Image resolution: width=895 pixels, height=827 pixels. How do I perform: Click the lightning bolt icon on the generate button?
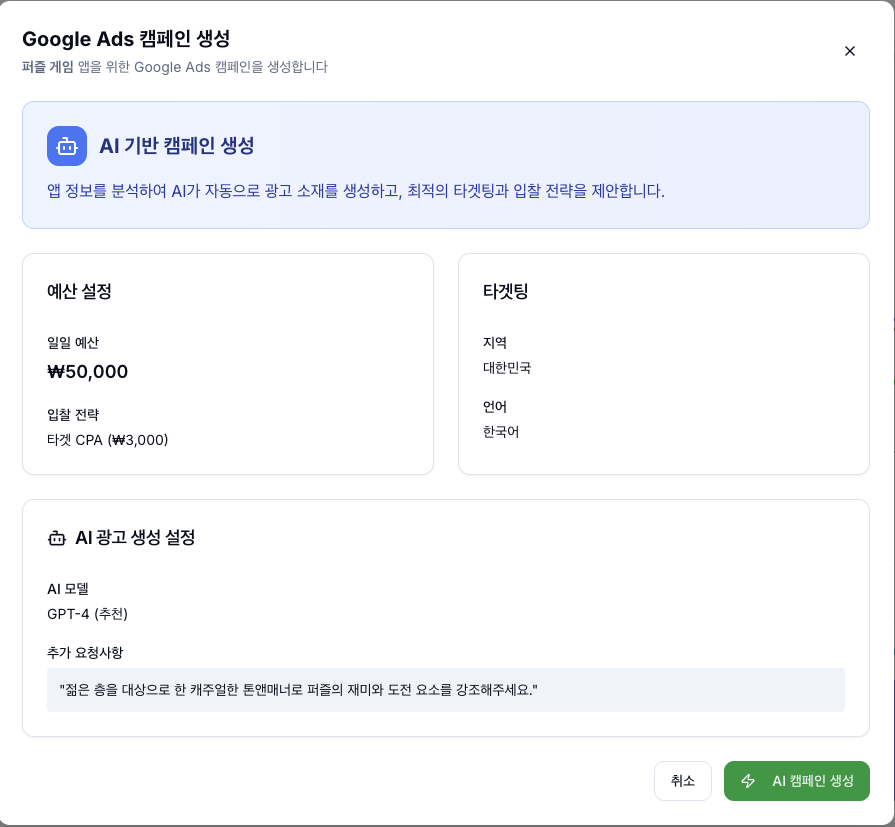coord(748,781)
